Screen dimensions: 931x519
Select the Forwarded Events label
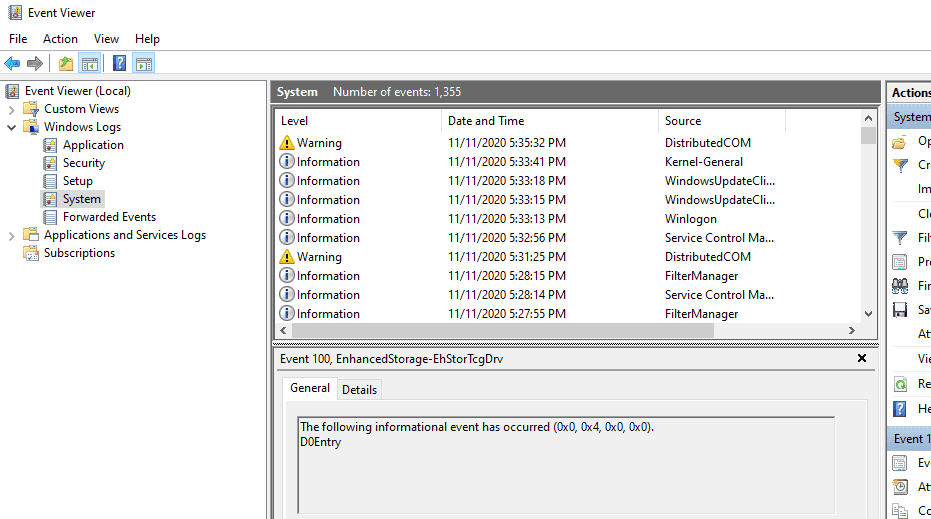coord(109,217)
